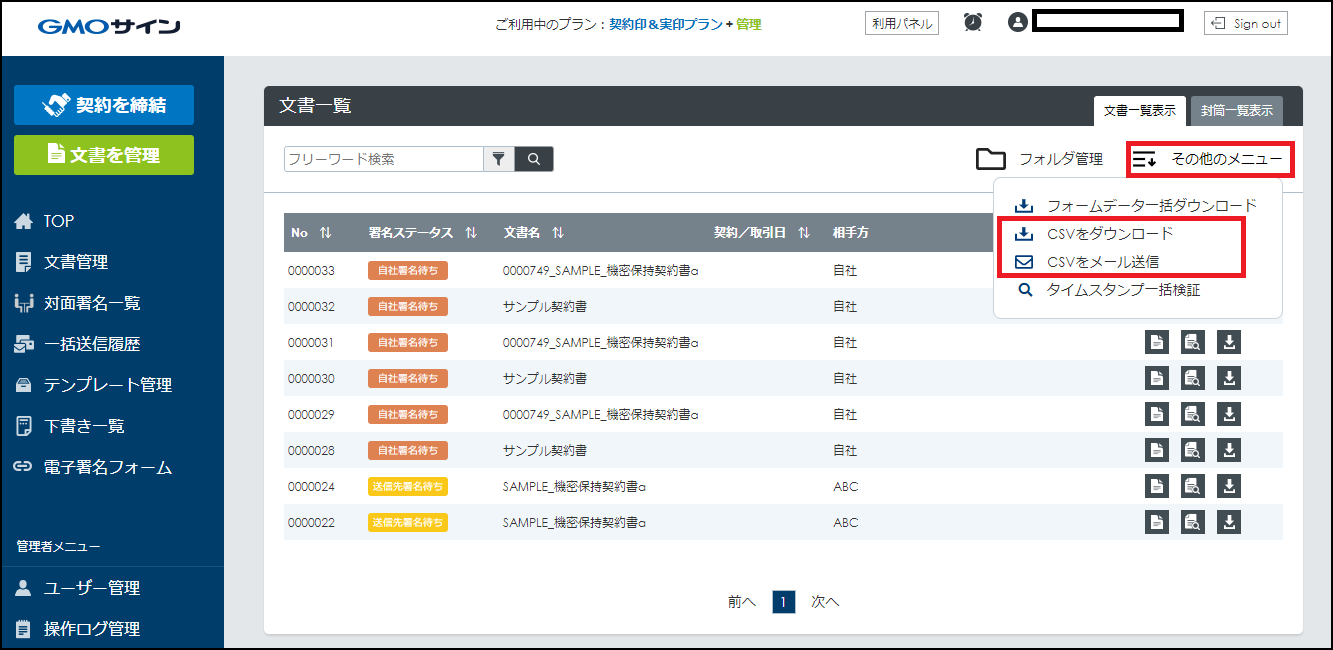Open TOP in the sidebar
This screenshot has width=1333, height=650.
pos(44,221)
